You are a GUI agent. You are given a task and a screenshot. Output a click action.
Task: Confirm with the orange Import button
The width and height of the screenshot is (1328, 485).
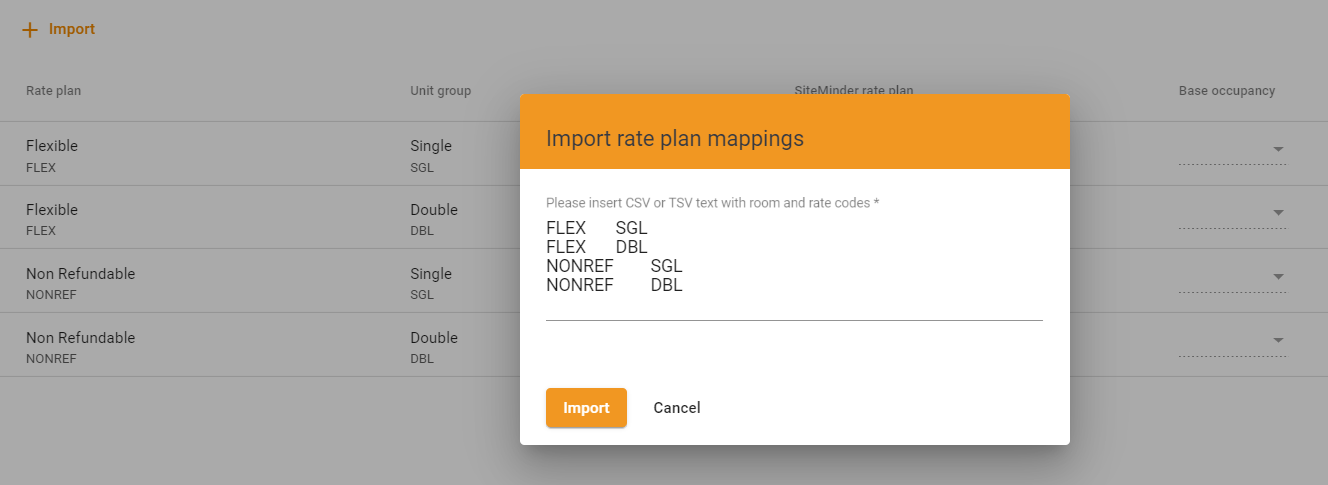(x=586, y=408)
